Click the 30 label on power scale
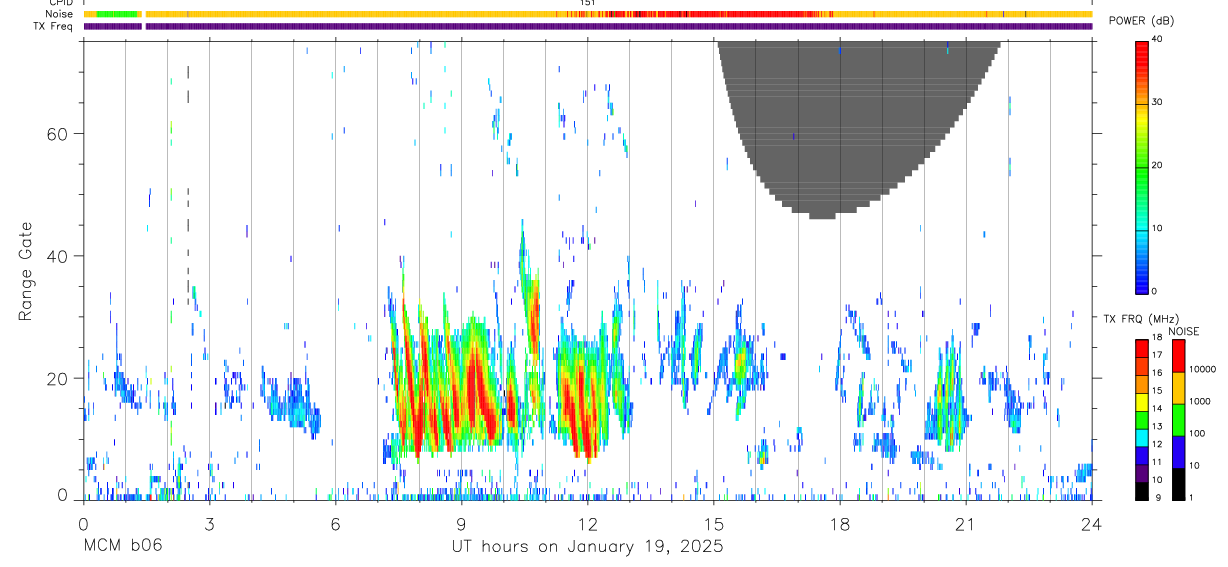 tap(1158, 102)
